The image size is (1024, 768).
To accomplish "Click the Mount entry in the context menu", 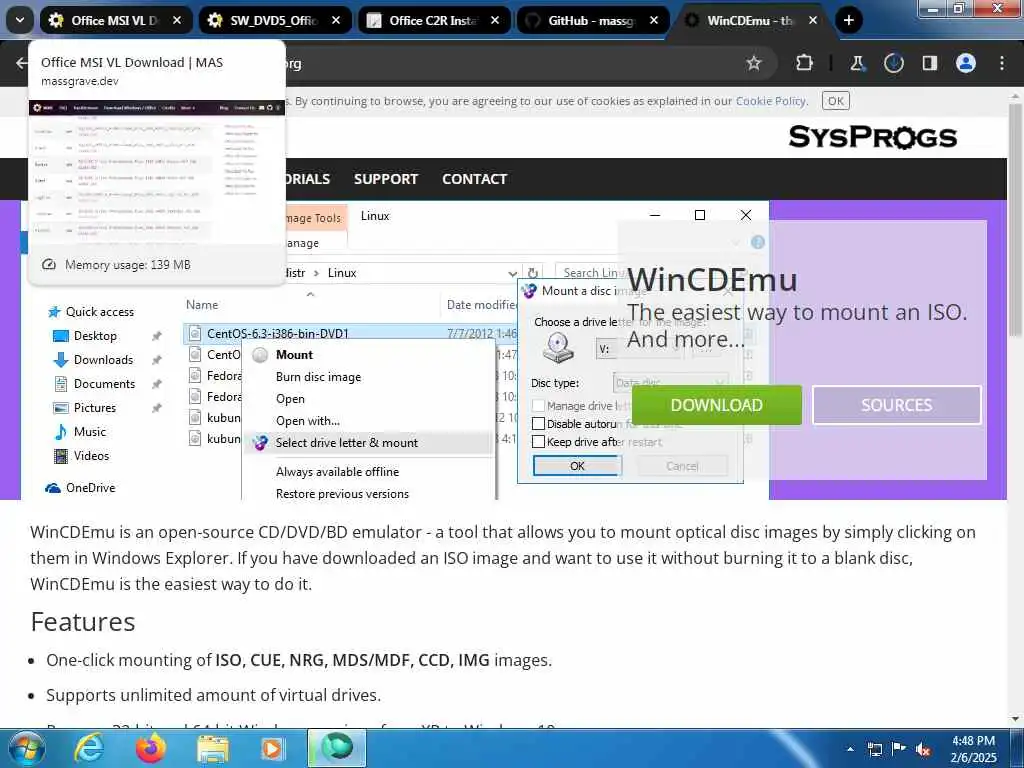I will (x=294, y=355).
